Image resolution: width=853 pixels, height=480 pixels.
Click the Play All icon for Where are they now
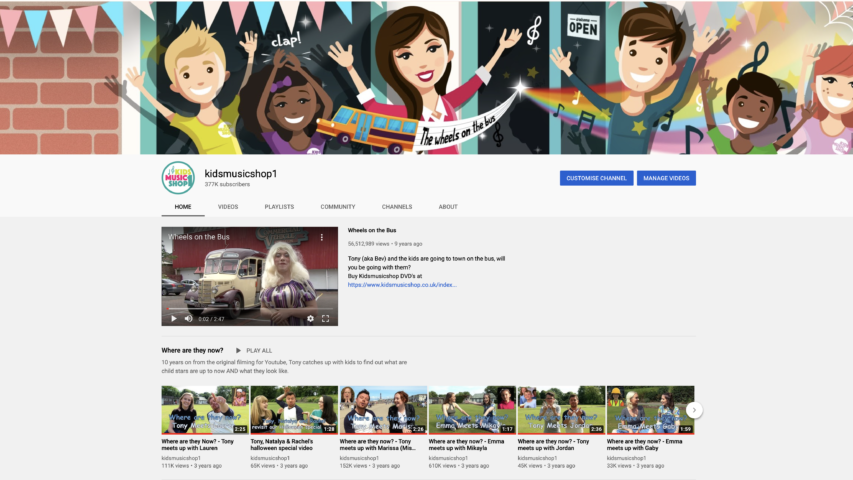coord(238,350)
